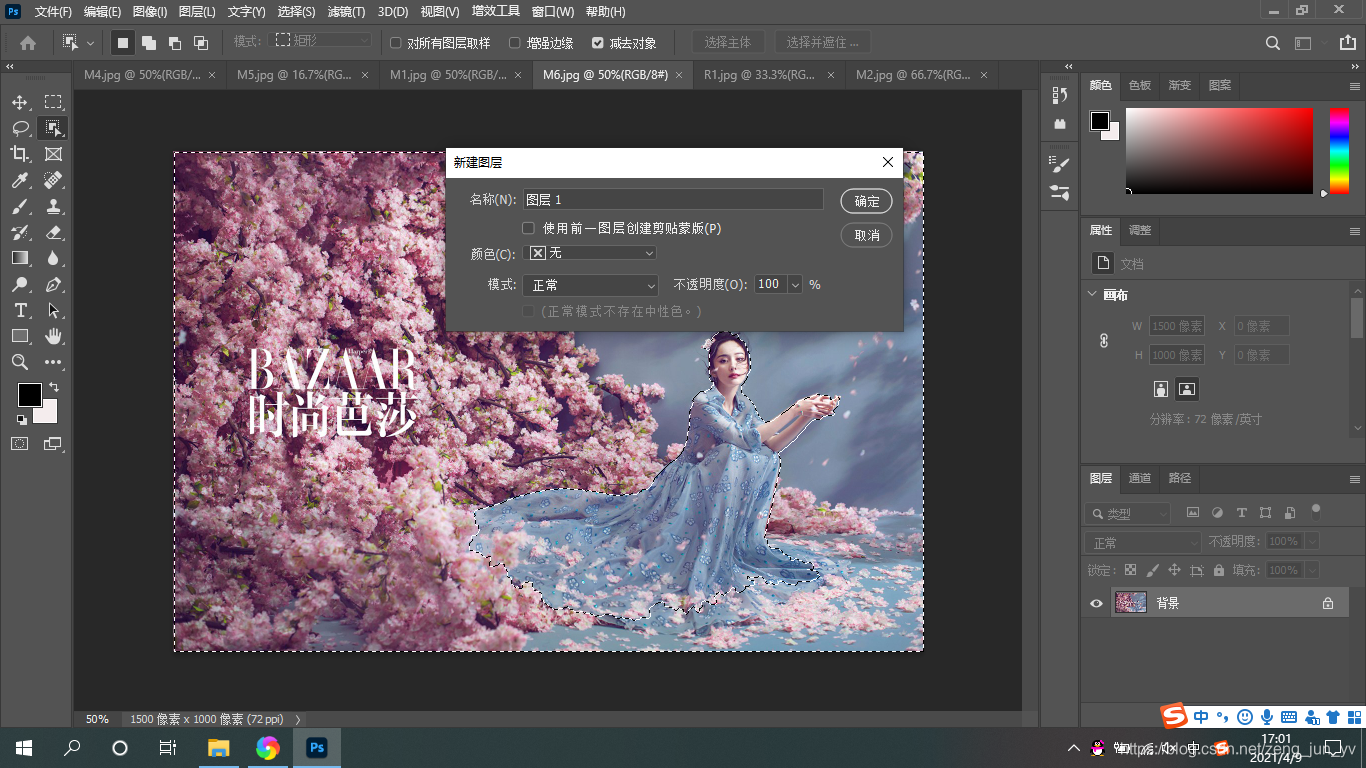Expand the 不透明度 value dropdown

coord(796,285)
